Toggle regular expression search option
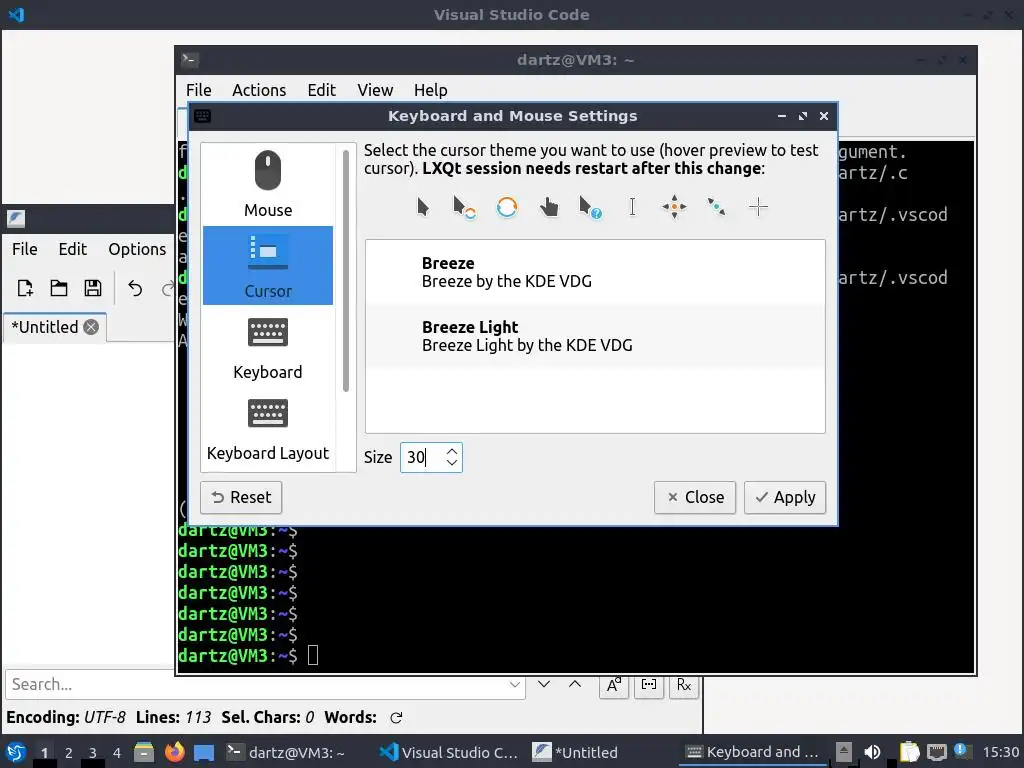 684,685
